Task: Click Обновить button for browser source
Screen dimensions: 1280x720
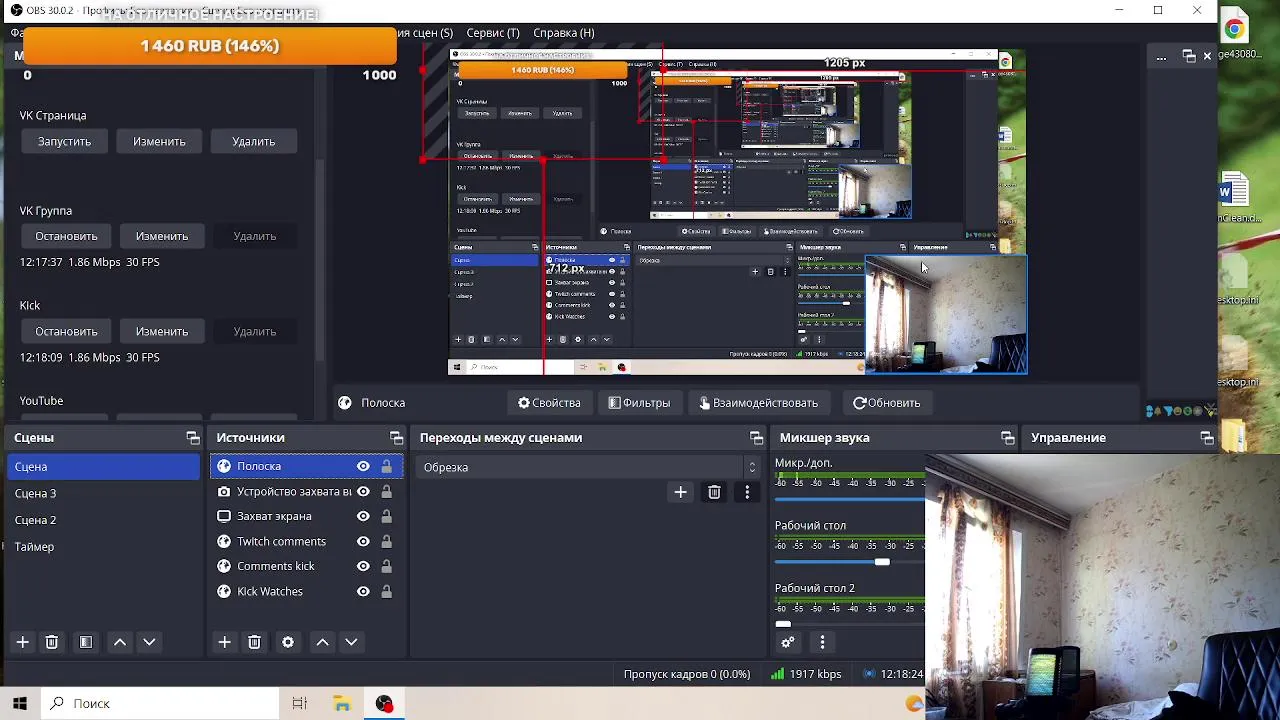Action: point(886,403)
